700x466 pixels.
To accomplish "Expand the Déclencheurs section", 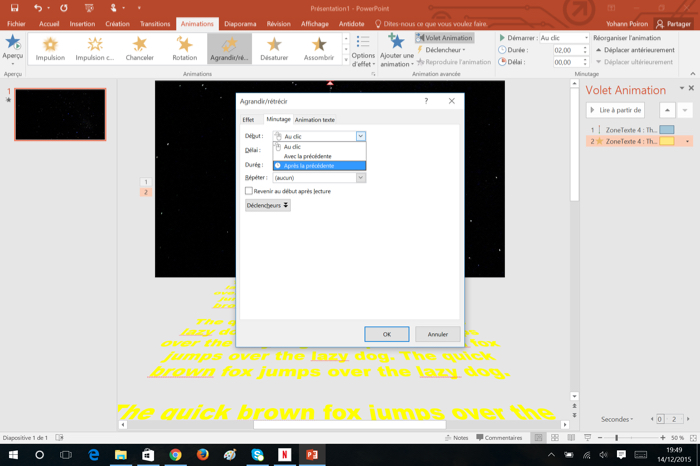I will [x=267, y=206].
